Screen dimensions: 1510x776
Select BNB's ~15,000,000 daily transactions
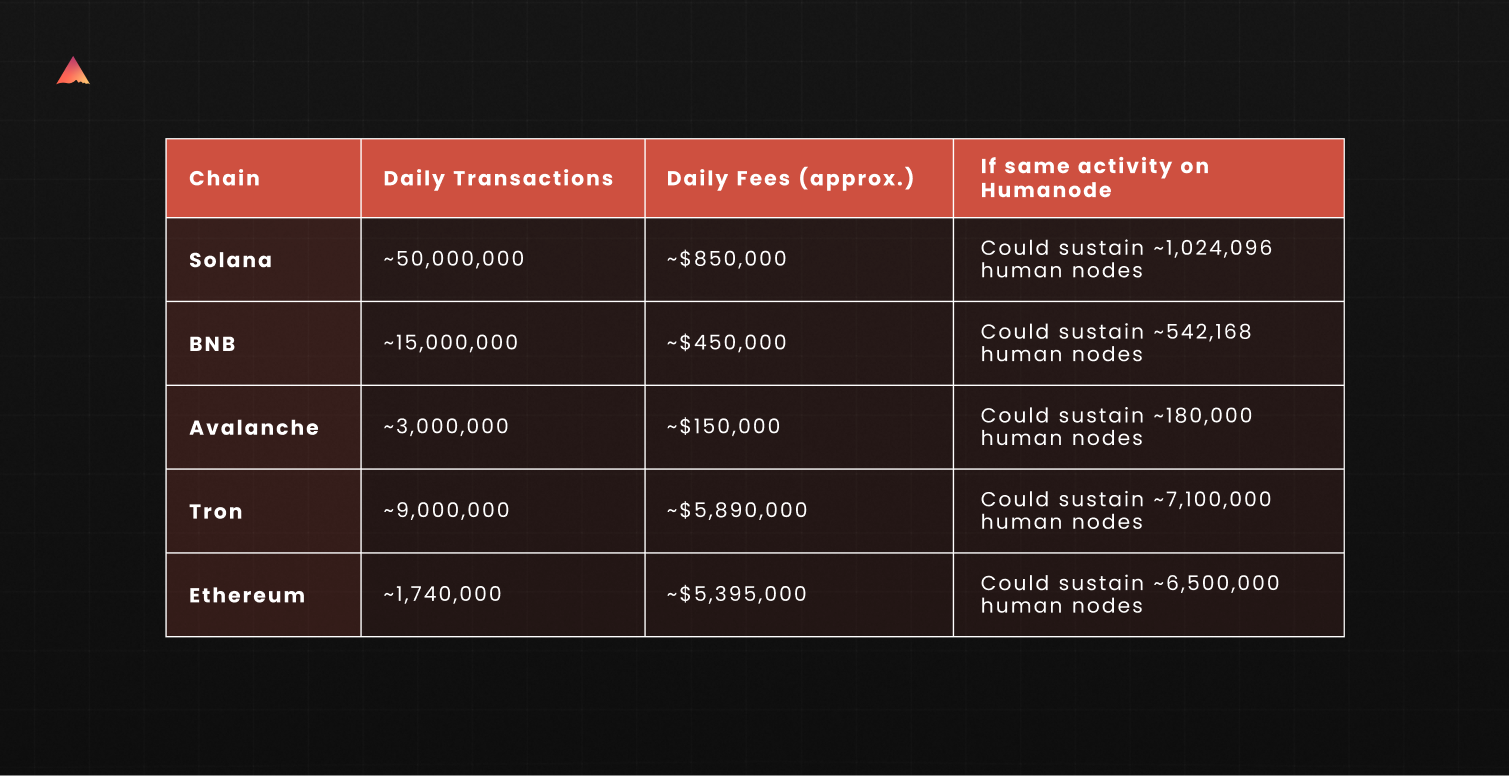(x=451, y=343)
